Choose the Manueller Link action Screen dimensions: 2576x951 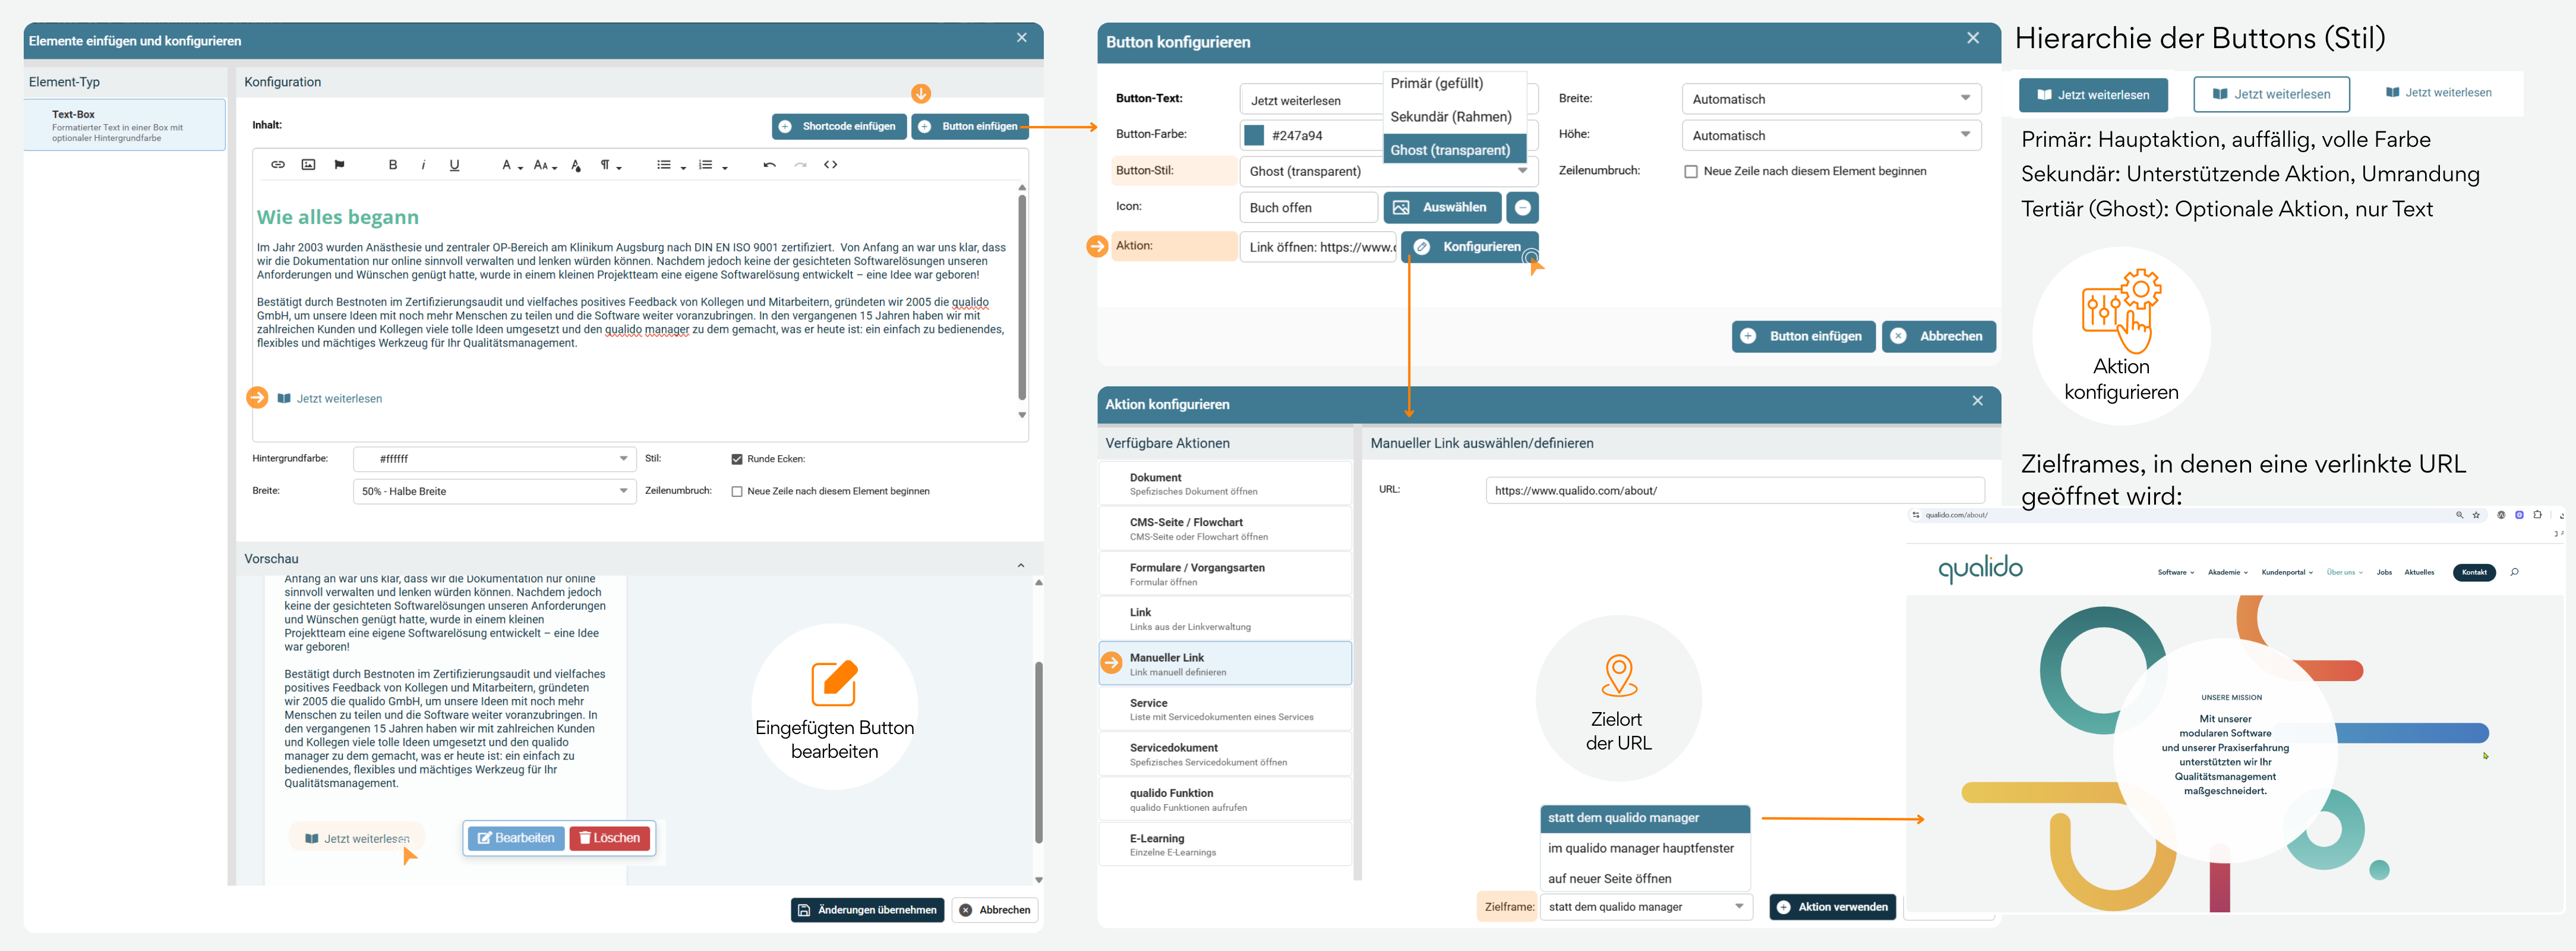(1225, 664)
